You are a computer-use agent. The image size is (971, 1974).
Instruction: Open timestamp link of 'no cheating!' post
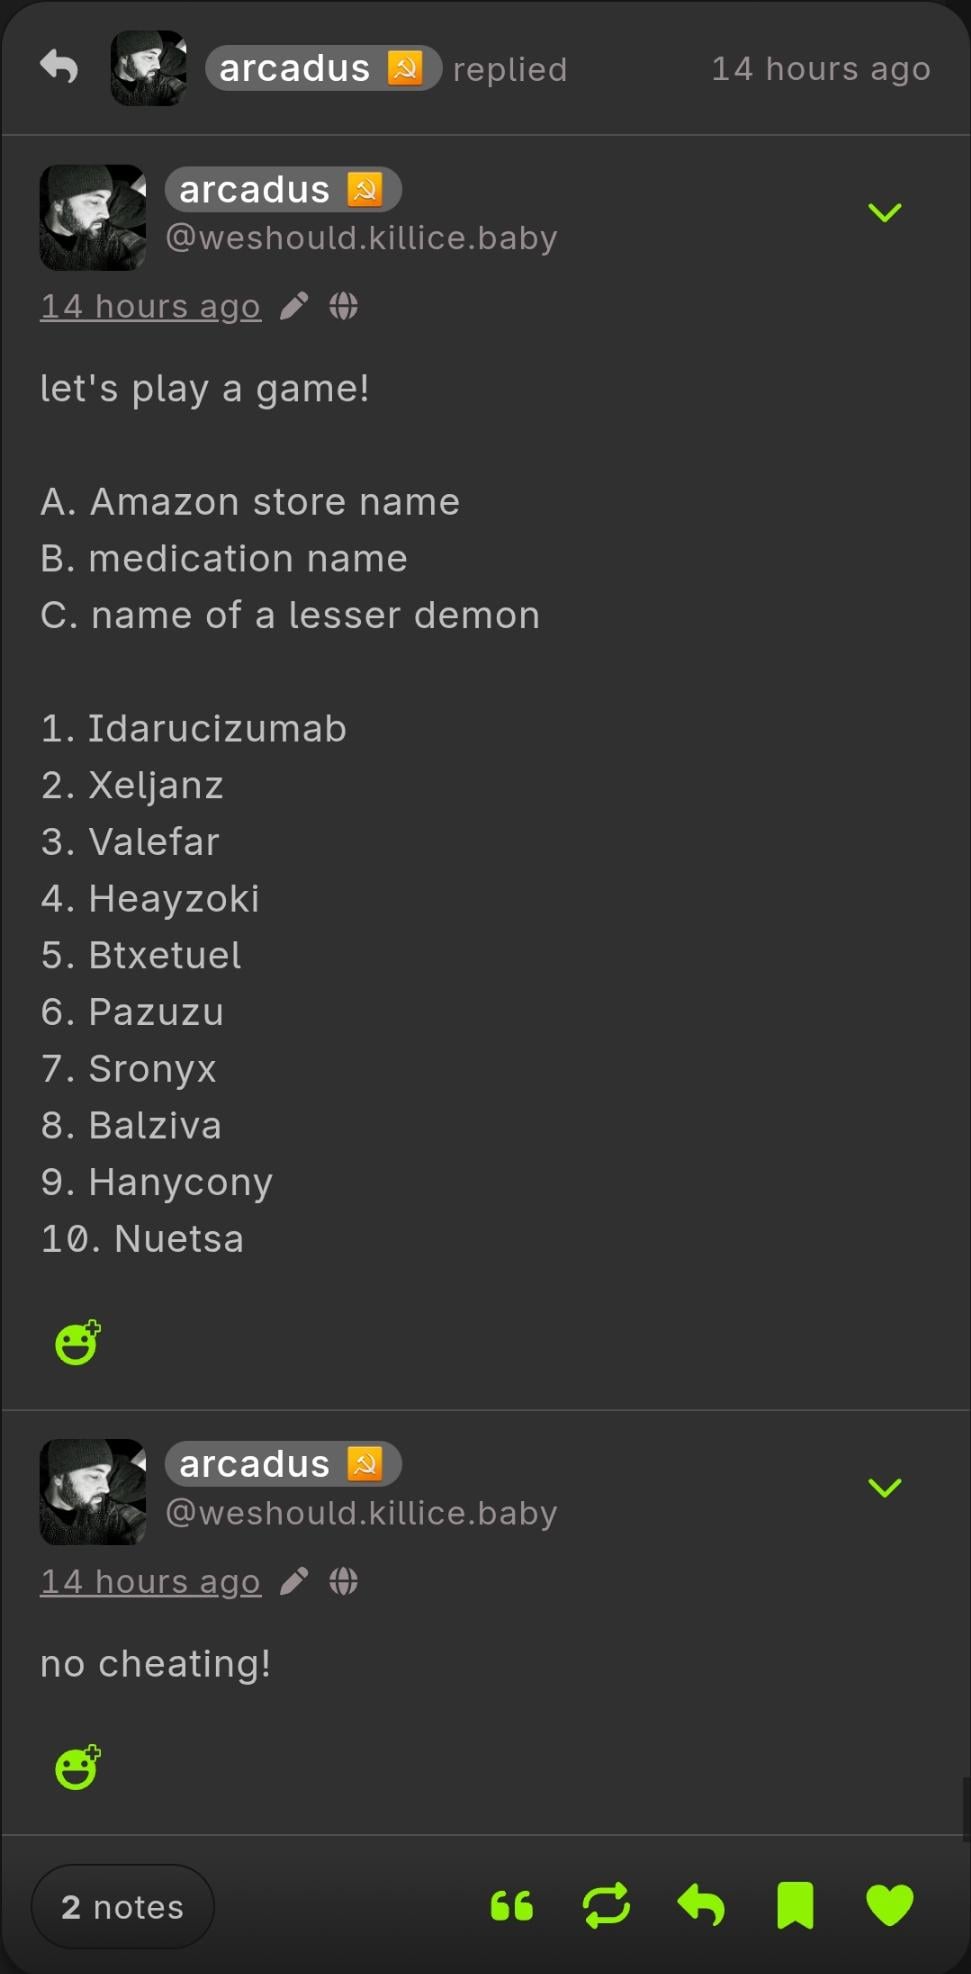coord(150,1581)
